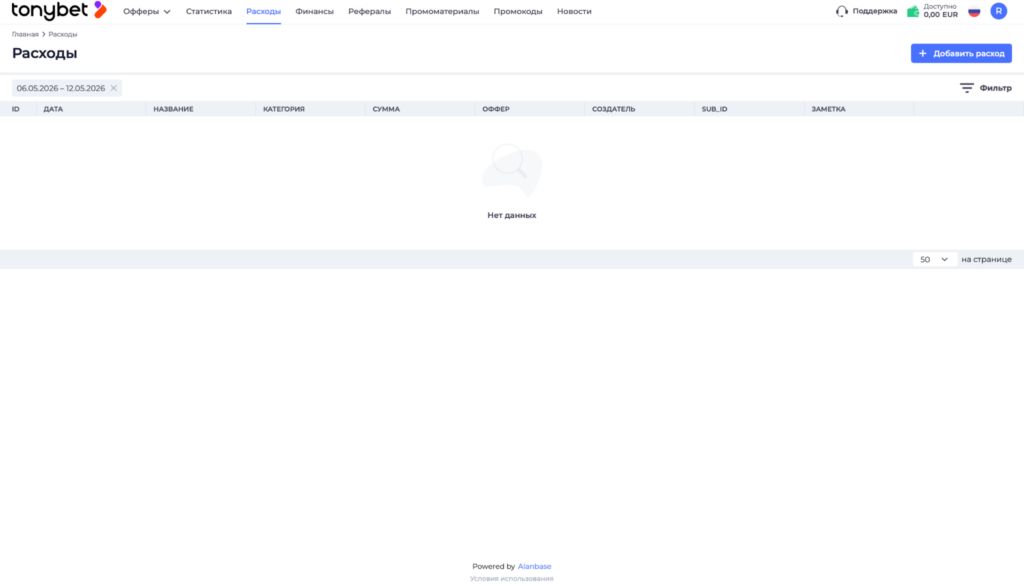Open Условия использования footer link
The width and height of the screenshot is (1024, 587).
pos(511,579)
